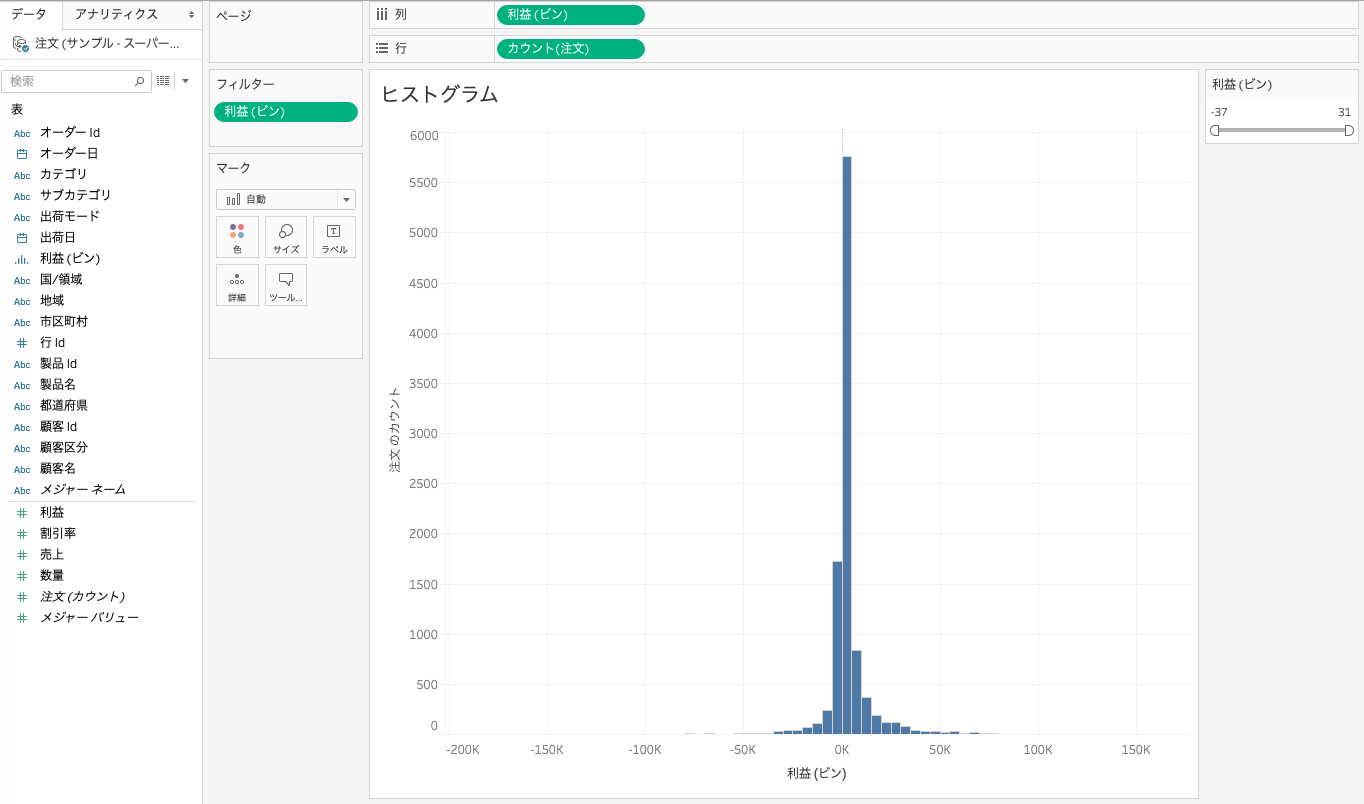
Task: Click the -37 minimum value of the filter
Action: tap(1219, 112)
